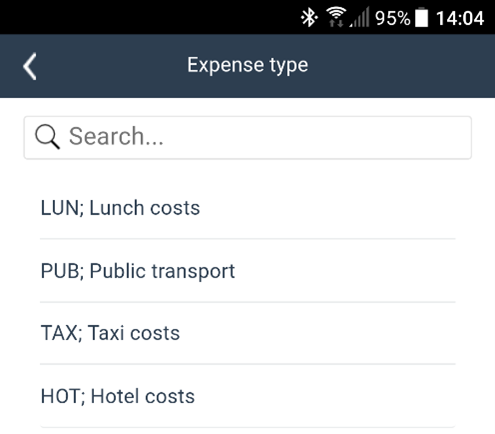Tap the battery icon in status bar

(x=421, y=17)
